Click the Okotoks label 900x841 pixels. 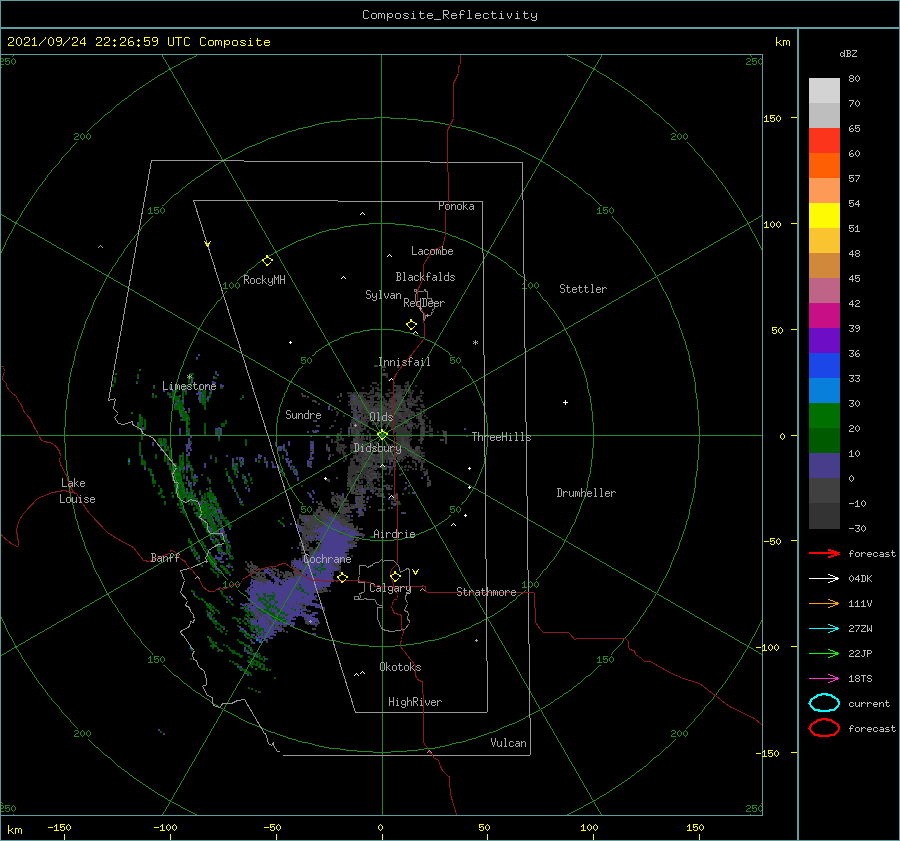[x=400, y=667]
